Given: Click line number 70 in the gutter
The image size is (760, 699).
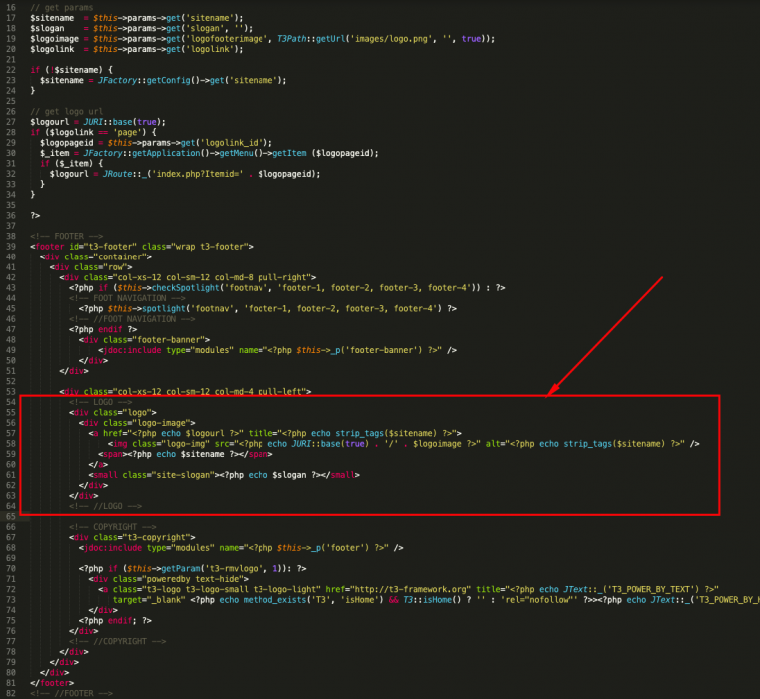Looking at the screenshot, I should click(x=11, y=567).
